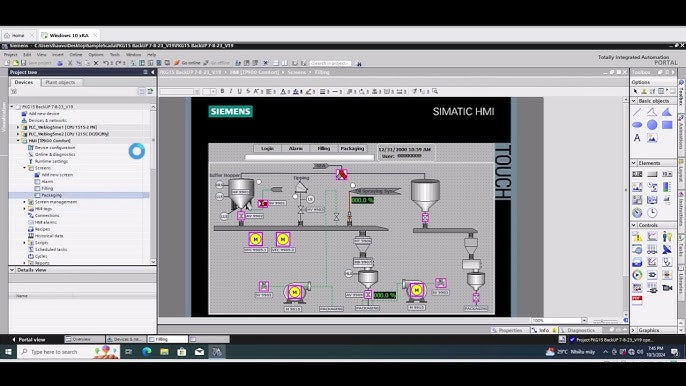
Task: Open the zoom percentage dropdown
Action: click(584, 321)
